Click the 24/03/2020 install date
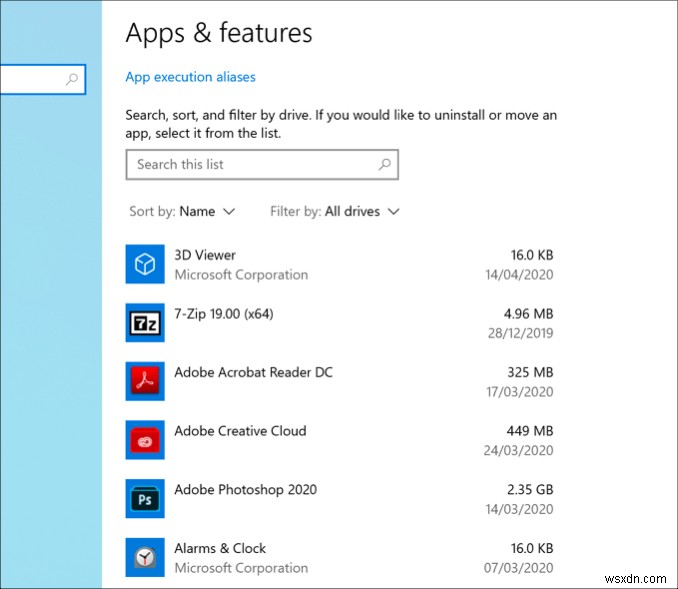Viewport: 678px width, 589px height. 518,451
